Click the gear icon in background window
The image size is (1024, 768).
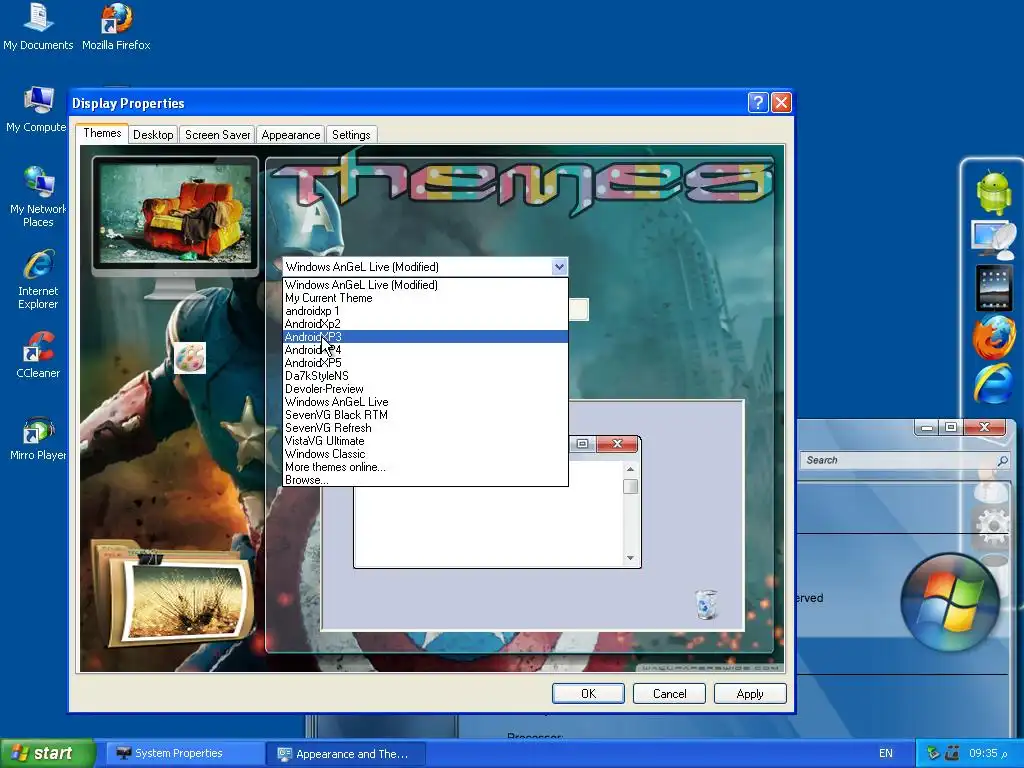point(993,526)
